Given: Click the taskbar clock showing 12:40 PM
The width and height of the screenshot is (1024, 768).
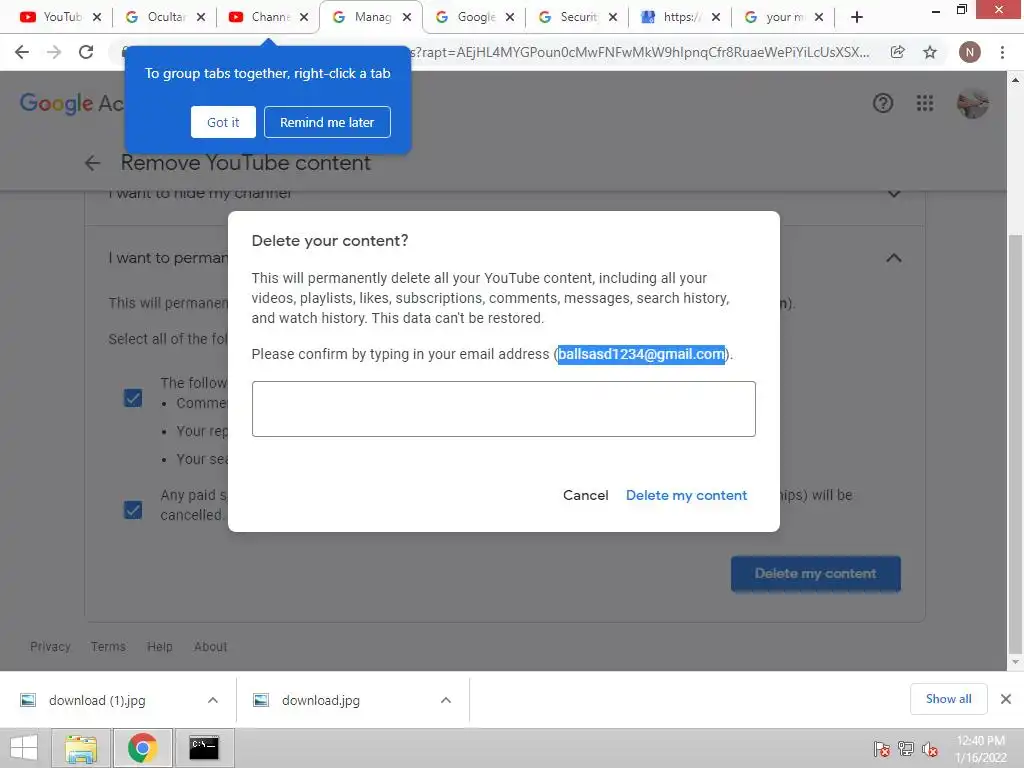Looking at the screenshot, I should point(980,749).
